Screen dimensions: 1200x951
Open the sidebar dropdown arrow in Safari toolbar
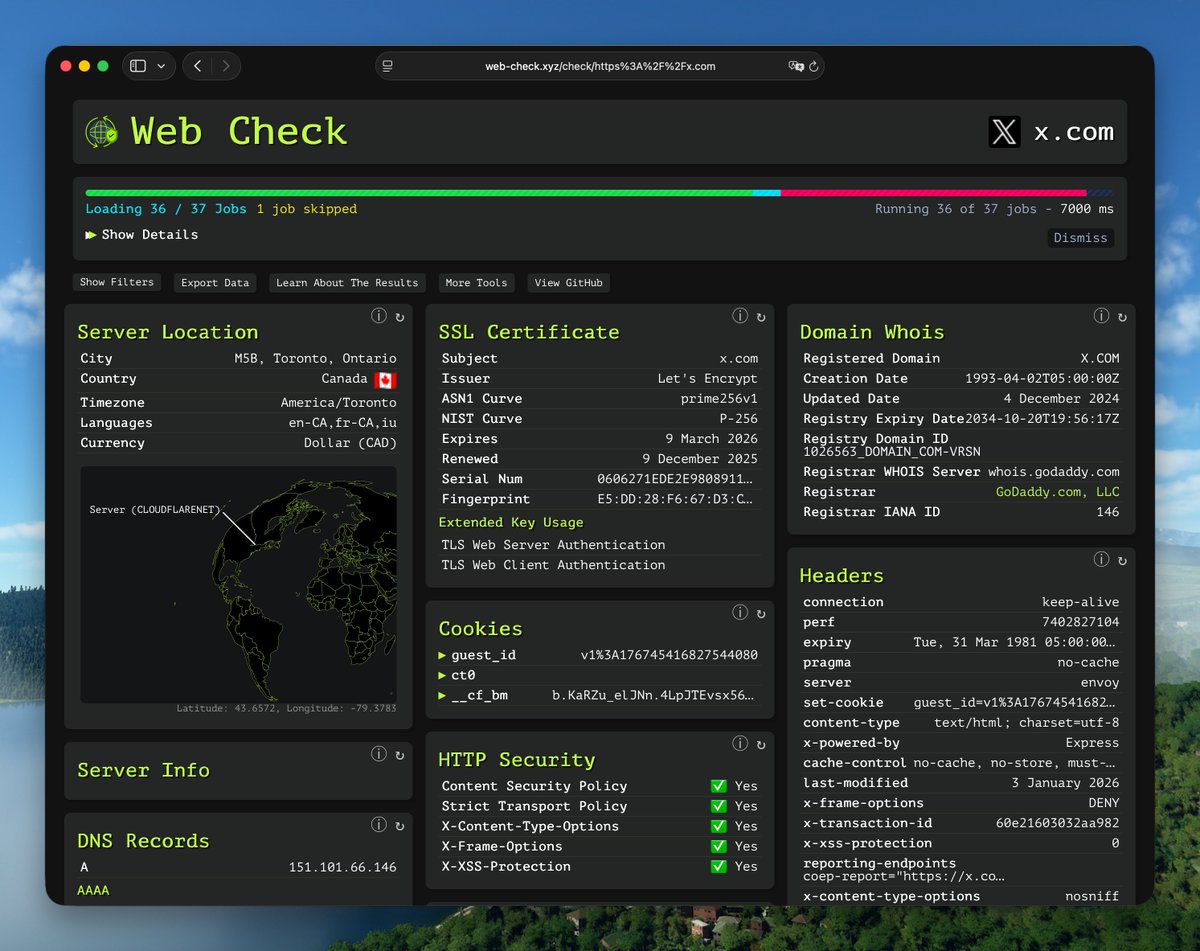pos(160,66)
